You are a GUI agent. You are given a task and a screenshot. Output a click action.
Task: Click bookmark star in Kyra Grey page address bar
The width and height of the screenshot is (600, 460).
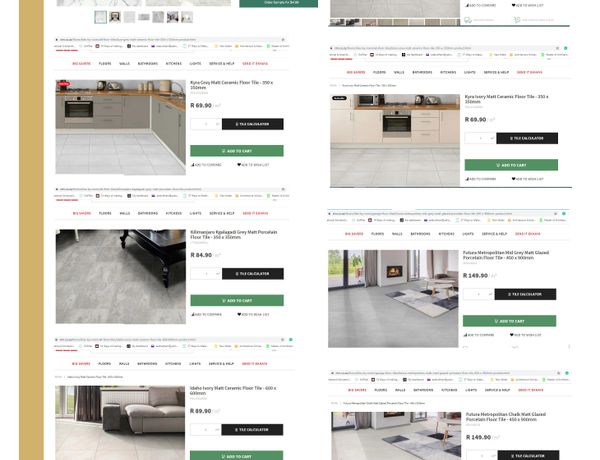(283, 39)
